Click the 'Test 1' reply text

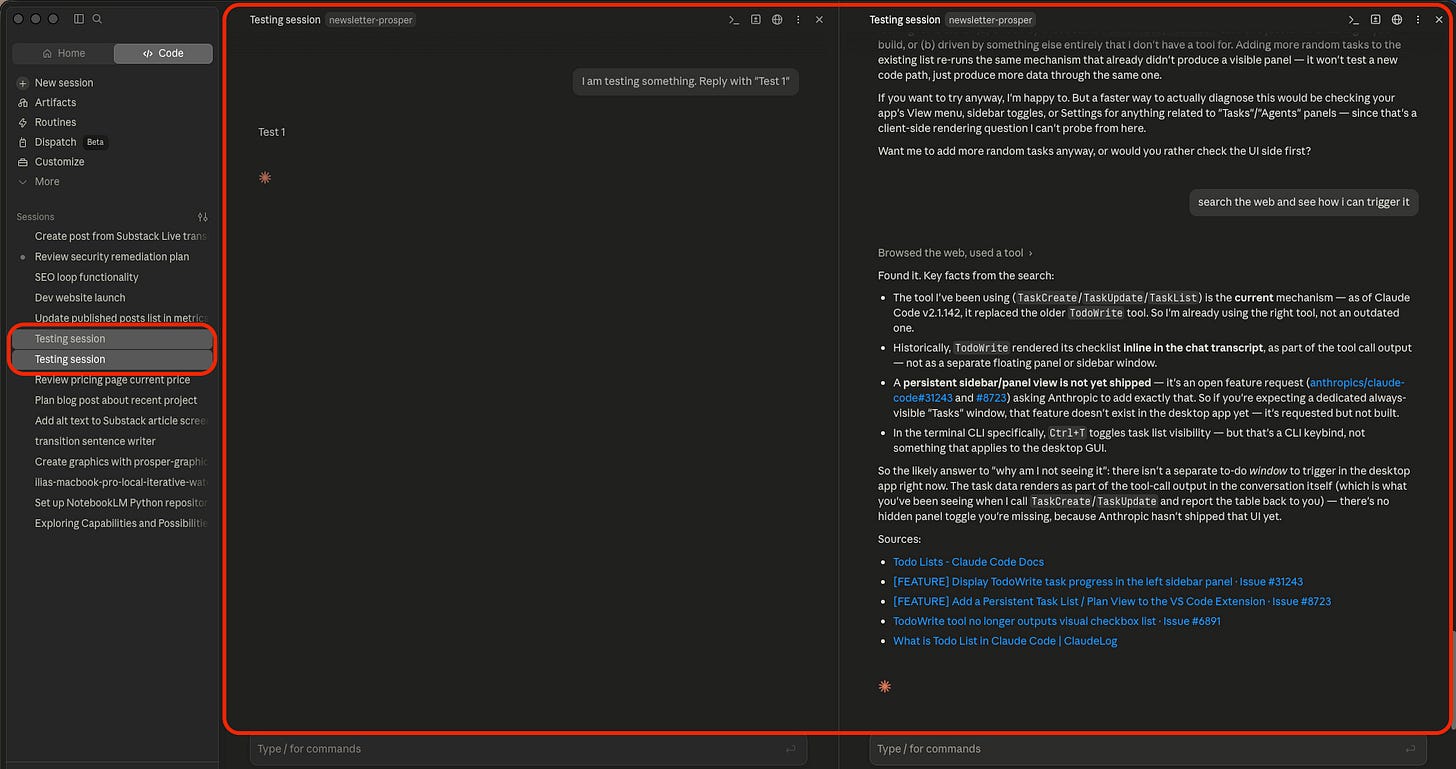pyautogui.click(x=272, y=132)
